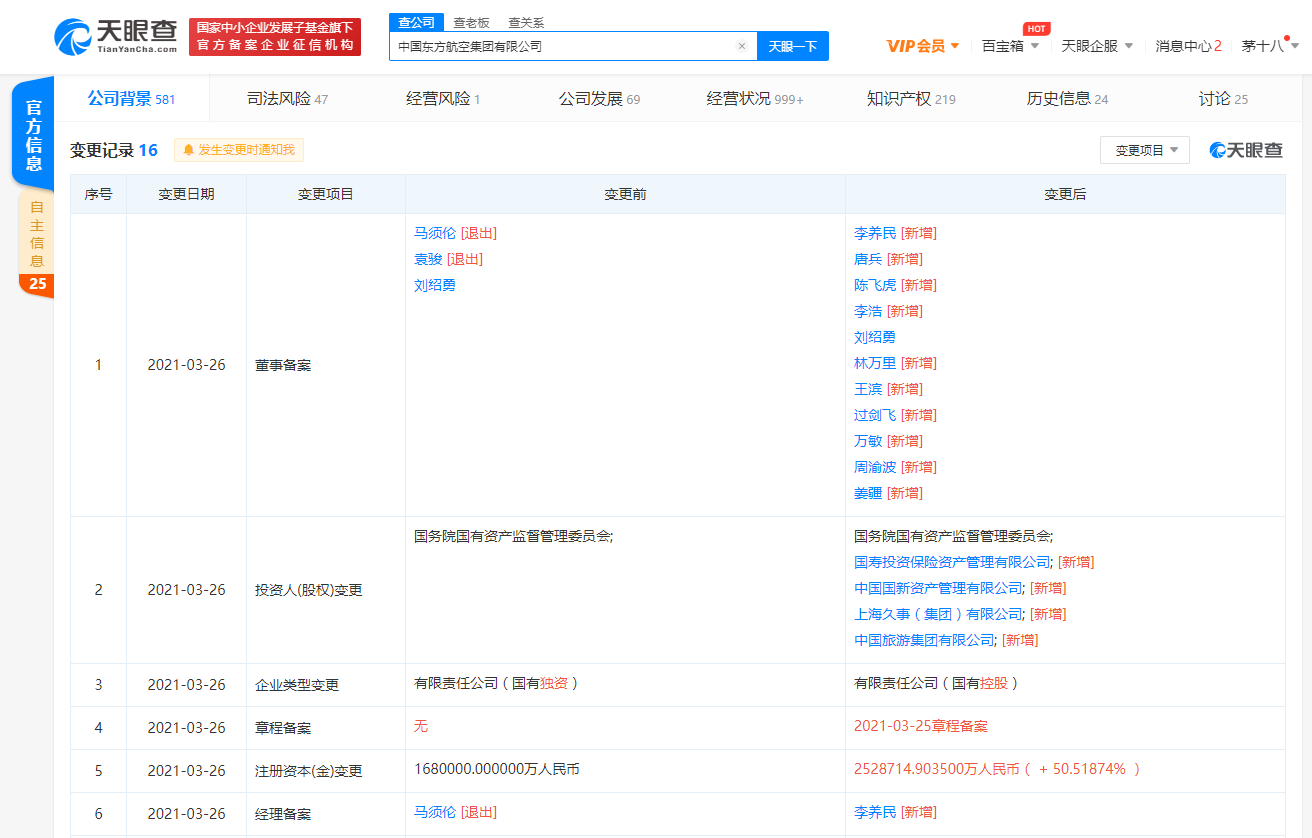
Task: Click the 变更项目 column header
Action: (x=326, y=194)
